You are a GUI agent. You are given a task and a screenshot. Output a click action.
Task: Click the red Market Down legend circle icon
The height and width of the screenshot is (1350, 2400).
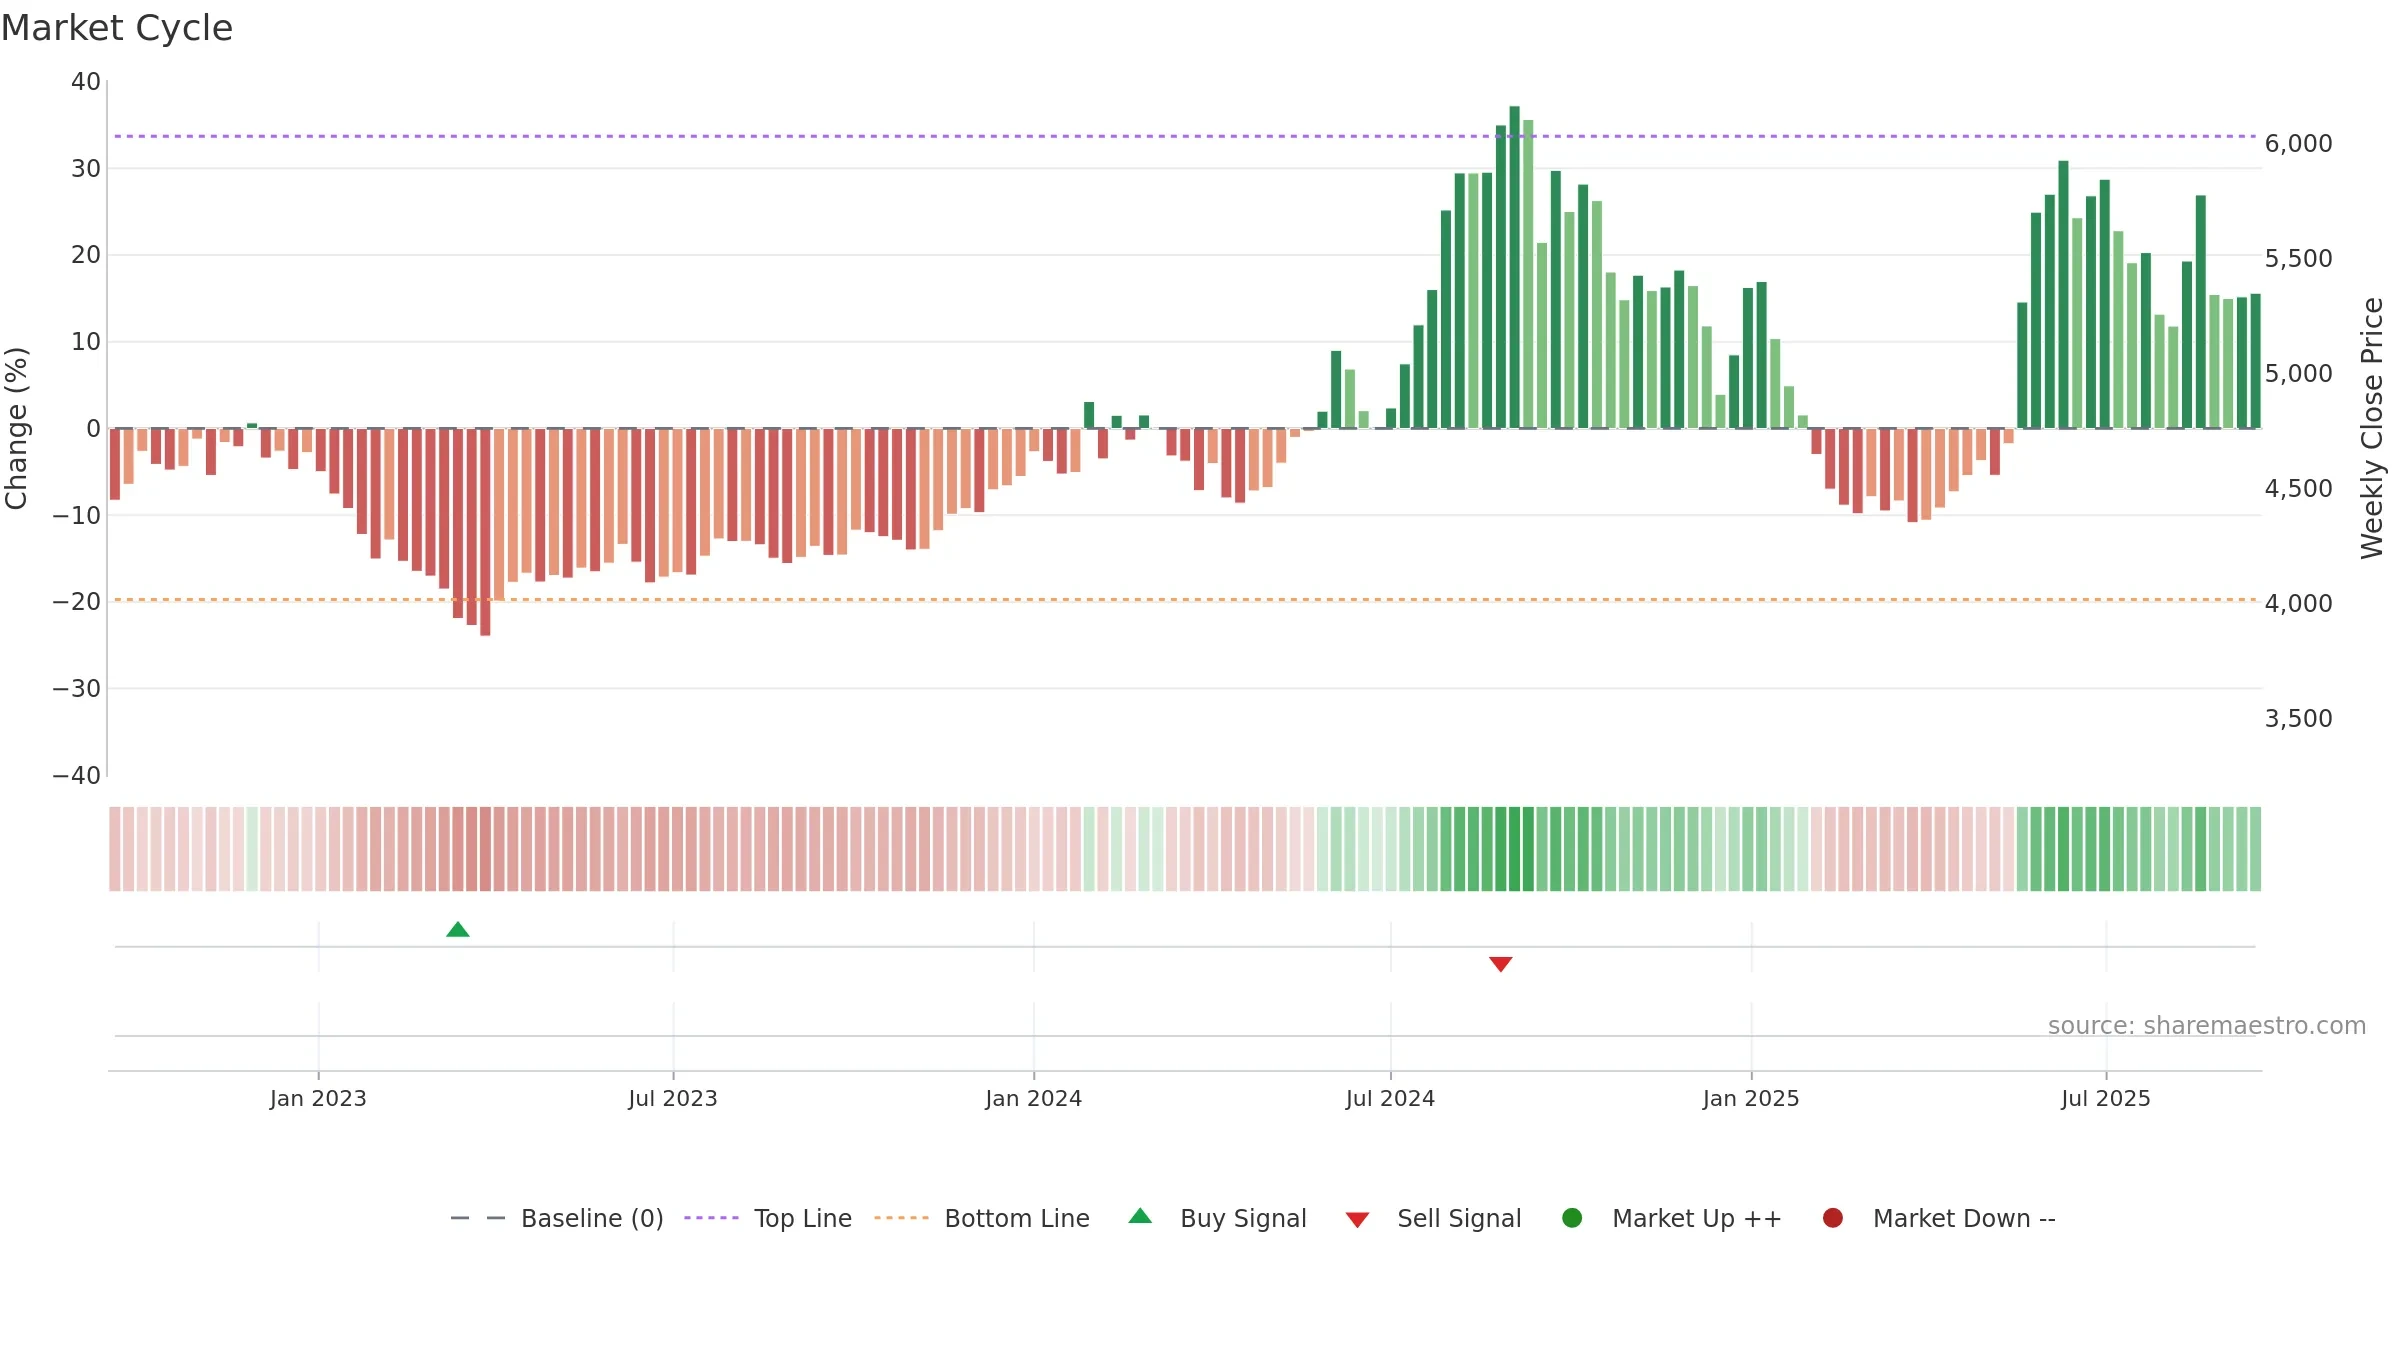point(1833,1218)
